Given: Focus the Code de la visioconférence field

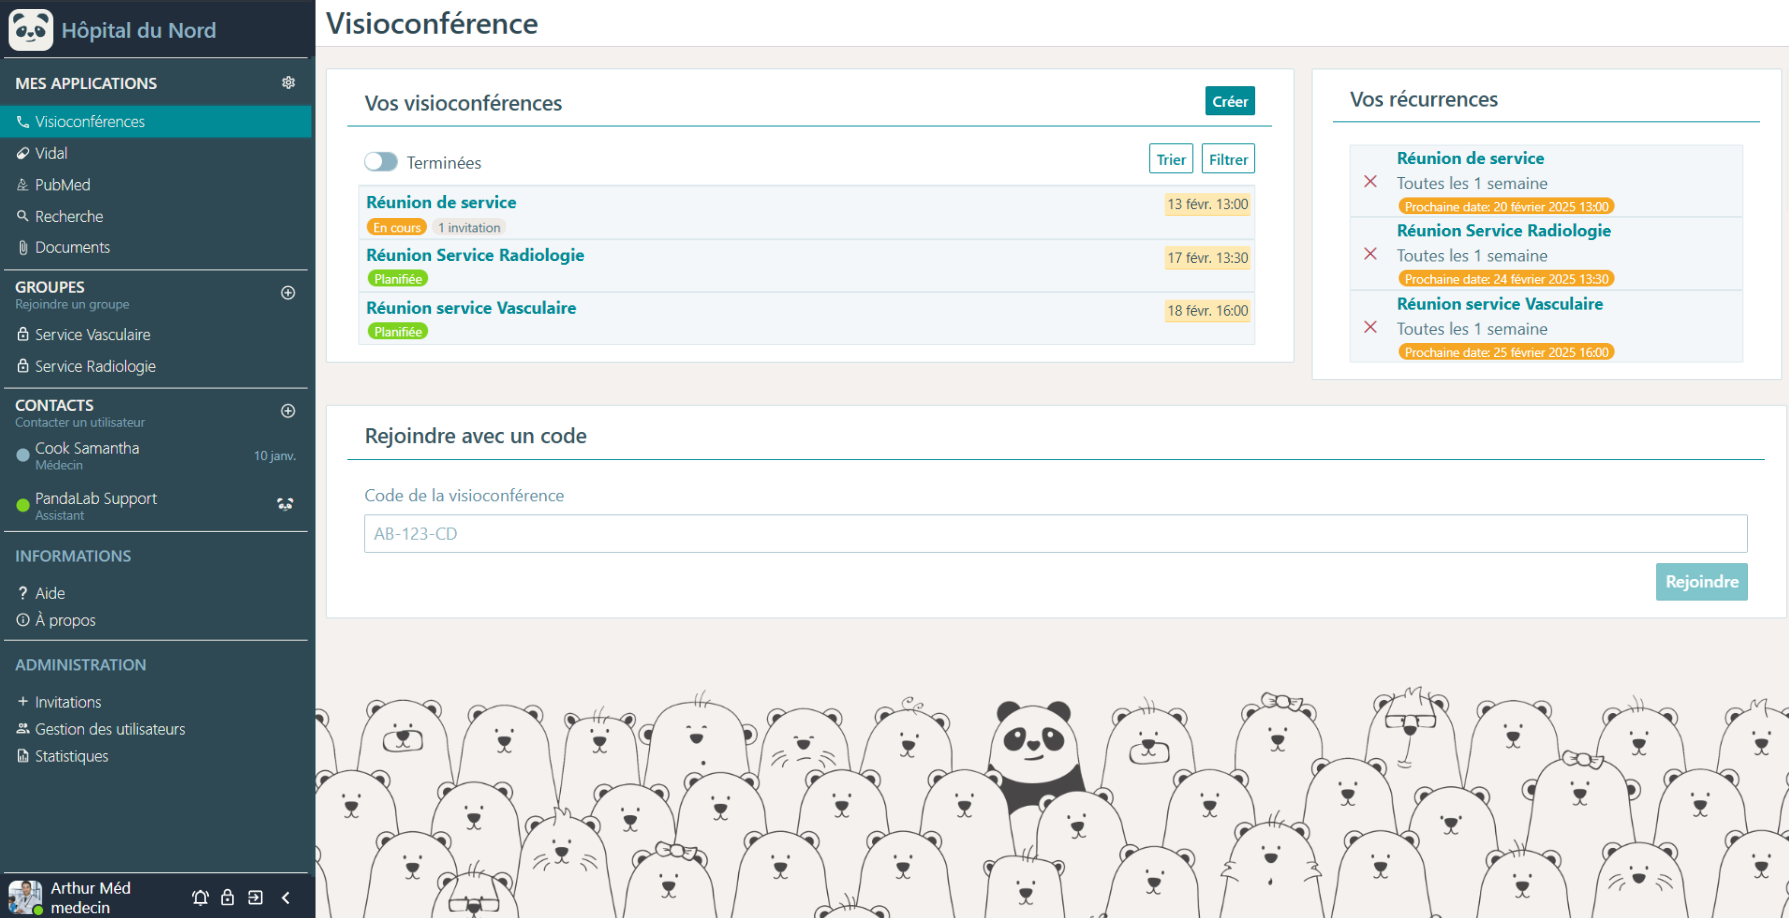Looking at the screenshot, I should 1055,533.
